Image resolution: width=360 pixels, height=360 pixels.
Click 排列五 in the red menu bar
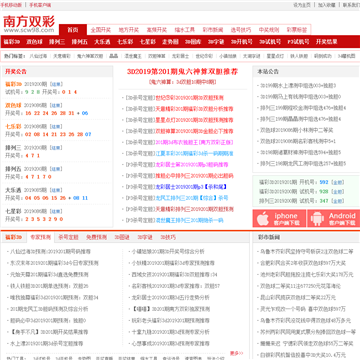80,42
